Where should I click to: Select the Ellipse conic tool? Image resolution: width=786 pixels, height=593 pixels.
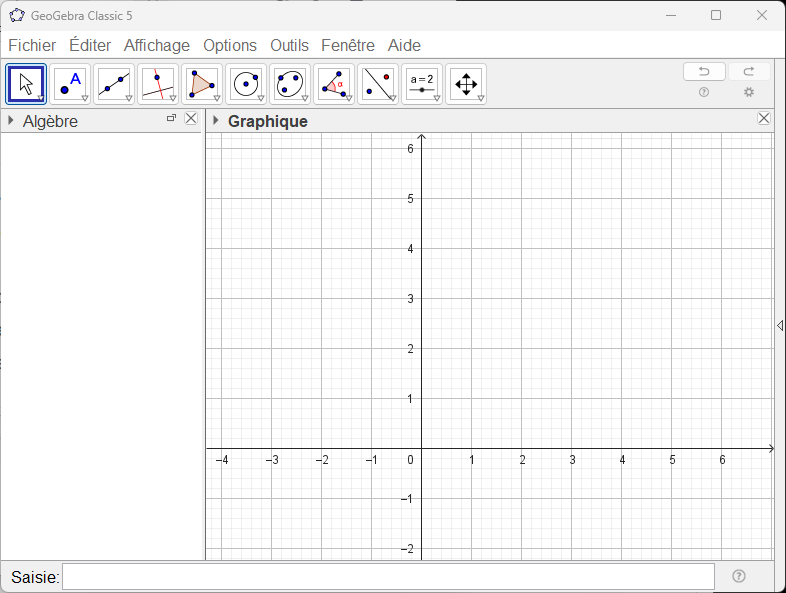[x=290, y=84]
